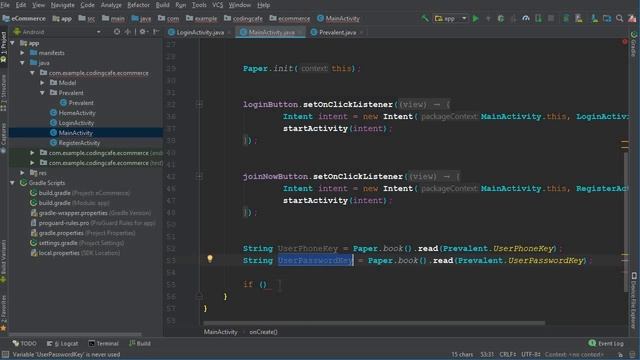
Task: Open the app run configuration dropdown
Action: 450,18
